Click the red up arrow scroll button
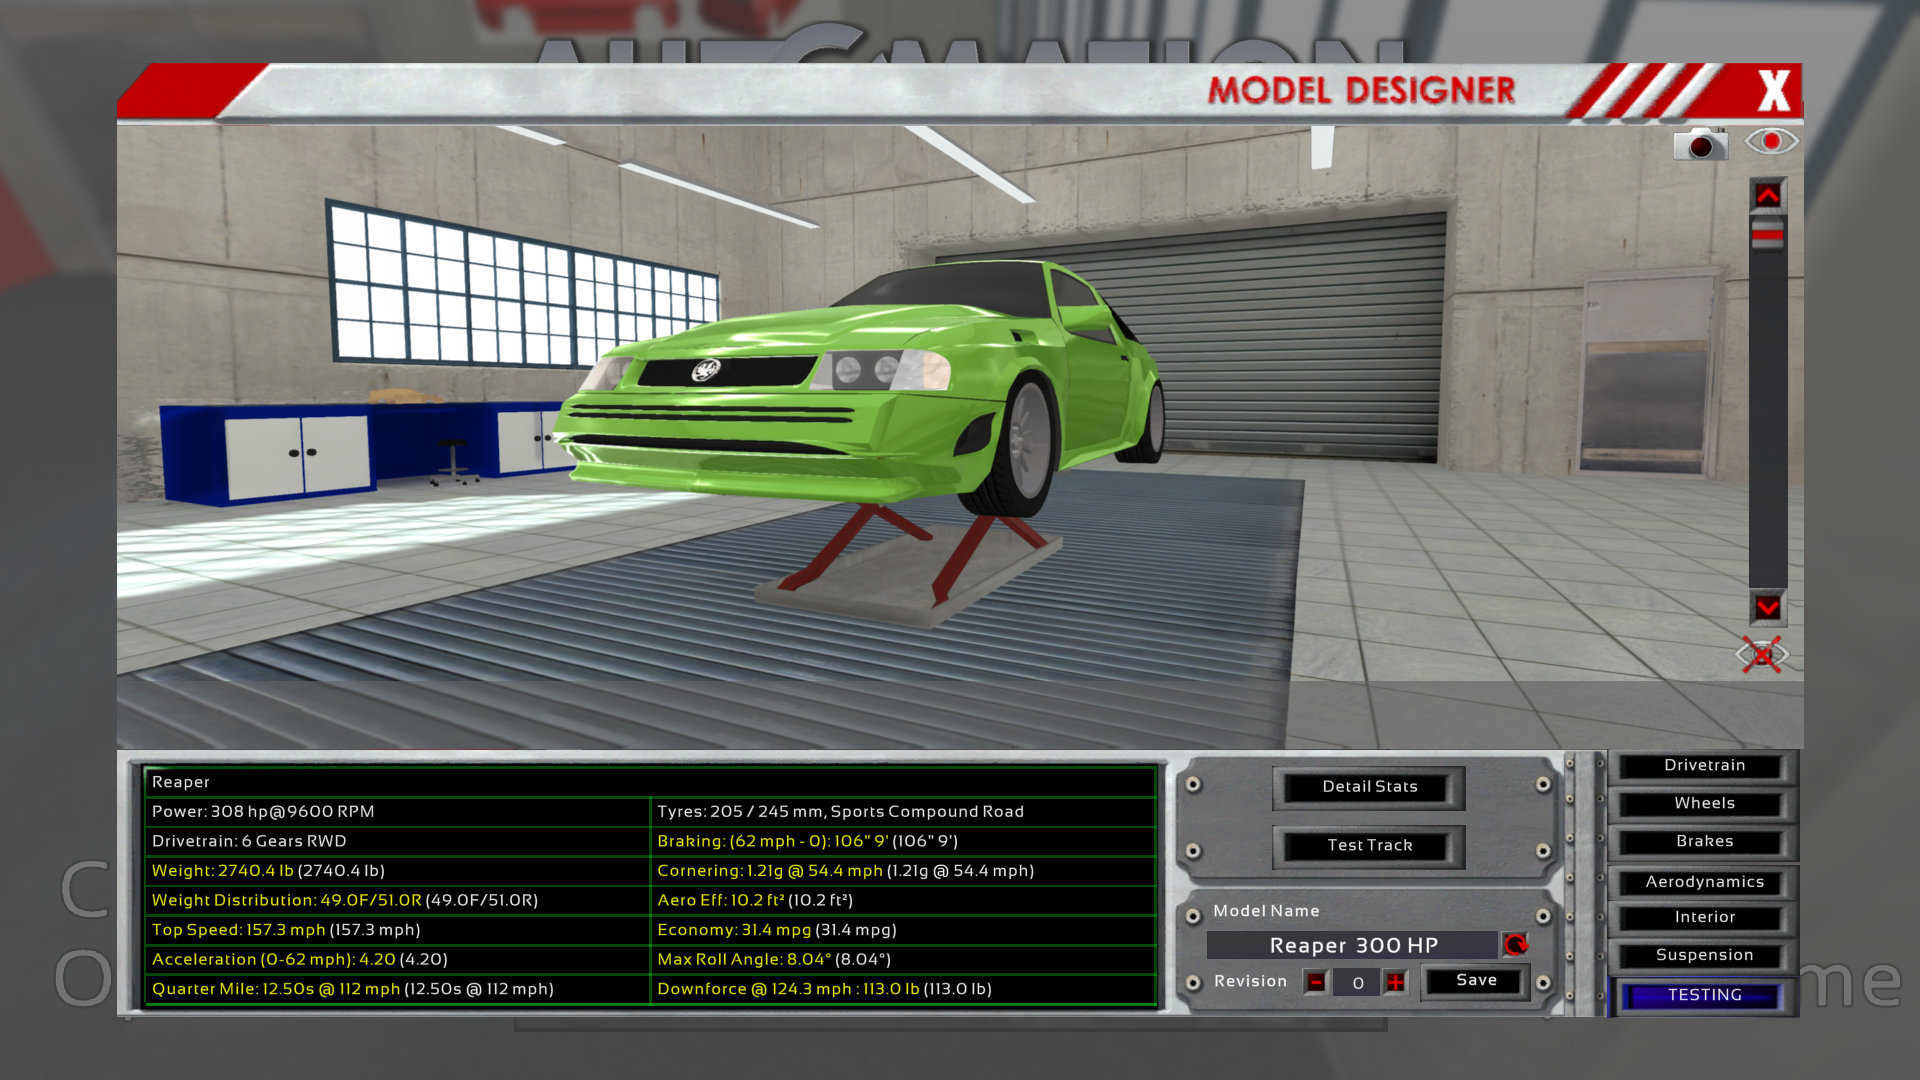Image resolution: width=1920 pixels, height=1080 pixels. [1767, 195]
